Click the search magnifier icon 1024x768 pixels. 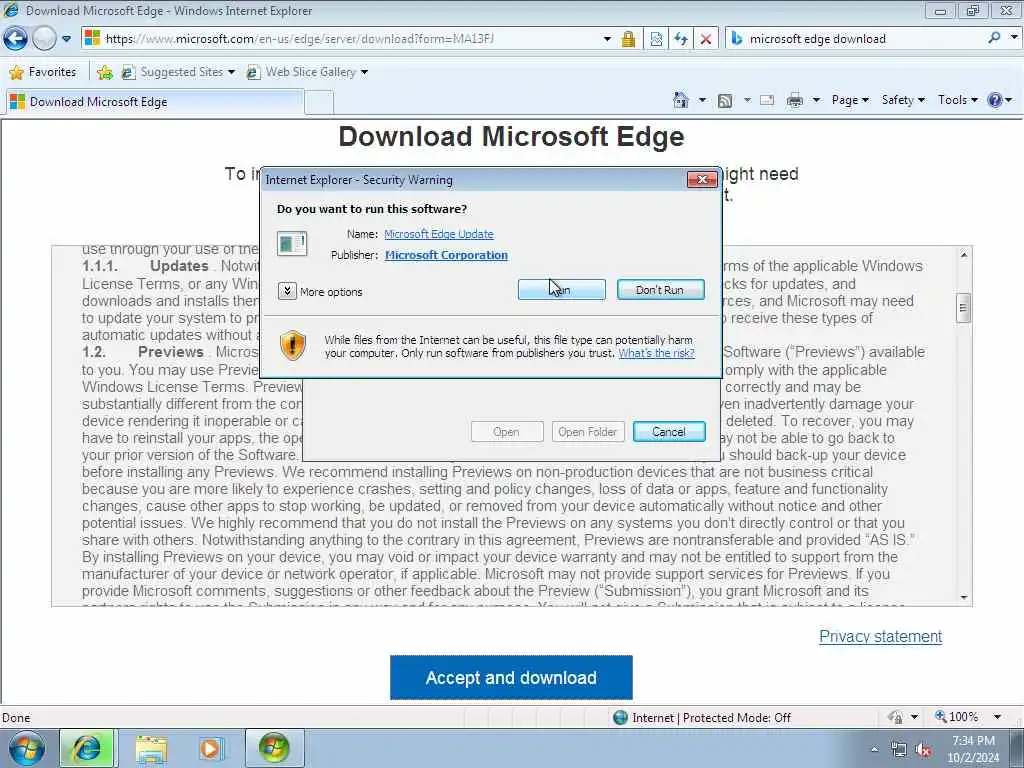[994, 38]
